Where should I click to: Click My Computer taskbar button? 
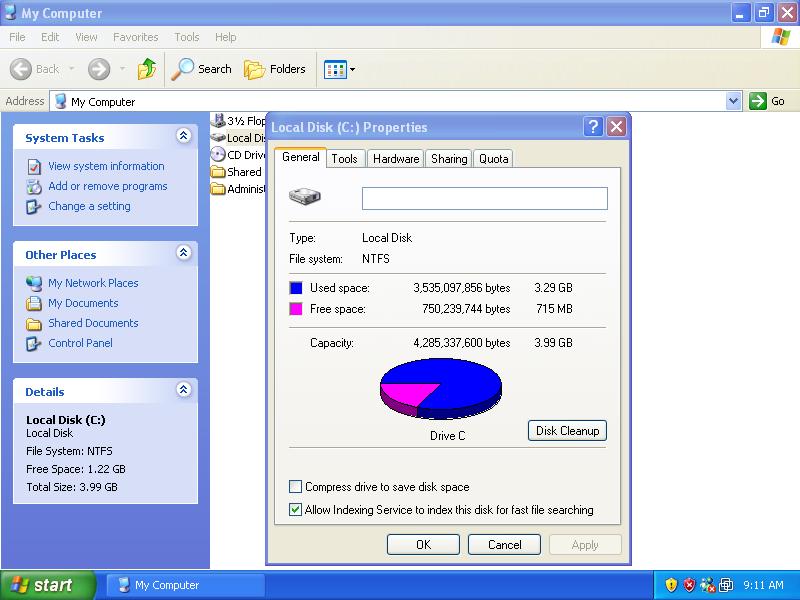coord(186,585)
